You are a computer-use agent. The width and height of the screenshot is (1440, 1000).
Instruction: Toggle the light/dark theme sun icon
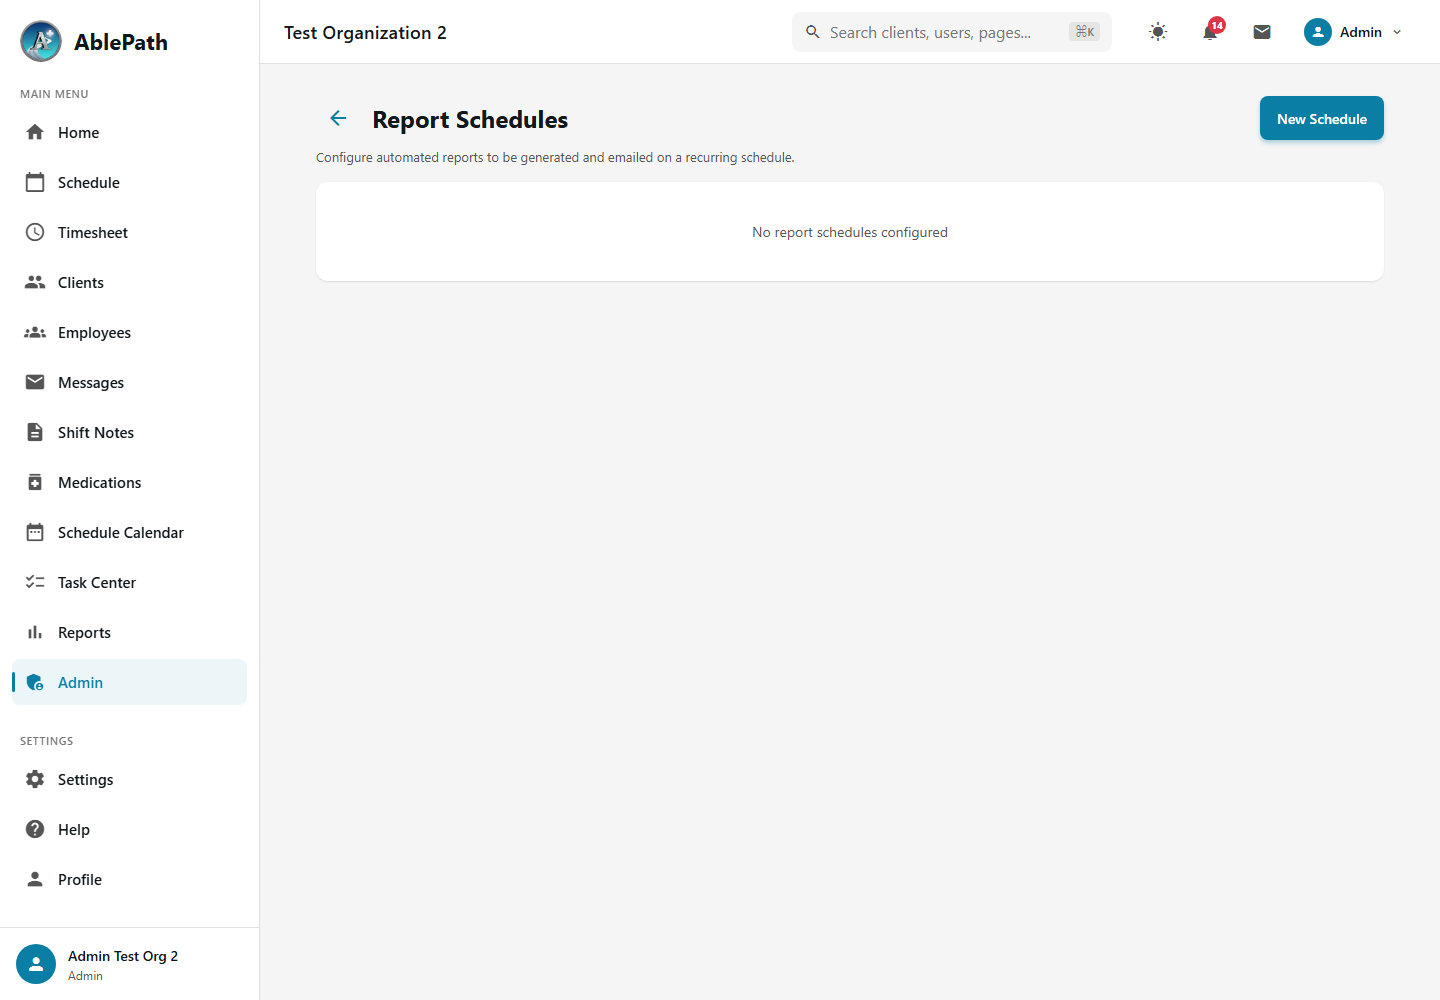[x=1158, y=32]
